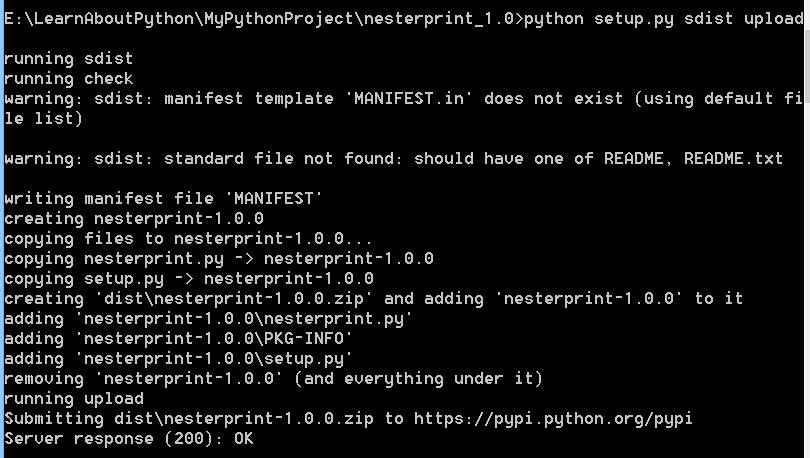810x458 pixels.
Task: Click the 'running check' output line
Action: coord(69,78)
